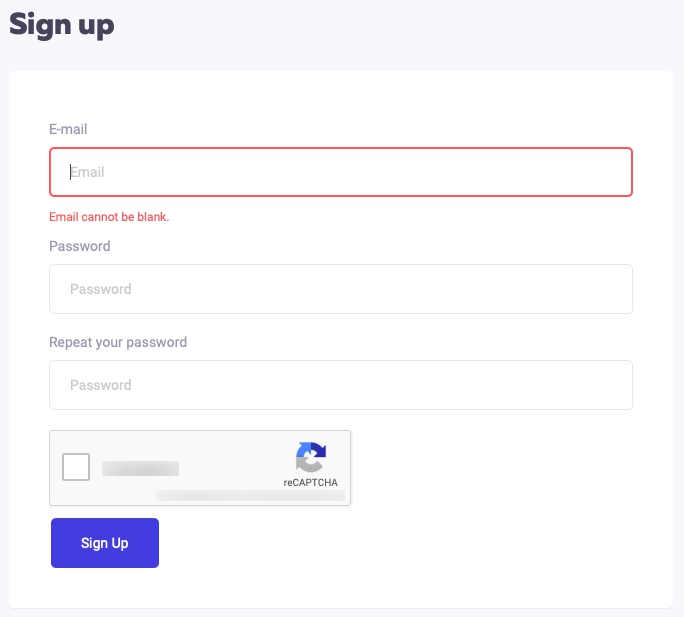Click the reCAPTCHA logo icon
The height and width of the screenshot is (617, 684).
[311, 457]
